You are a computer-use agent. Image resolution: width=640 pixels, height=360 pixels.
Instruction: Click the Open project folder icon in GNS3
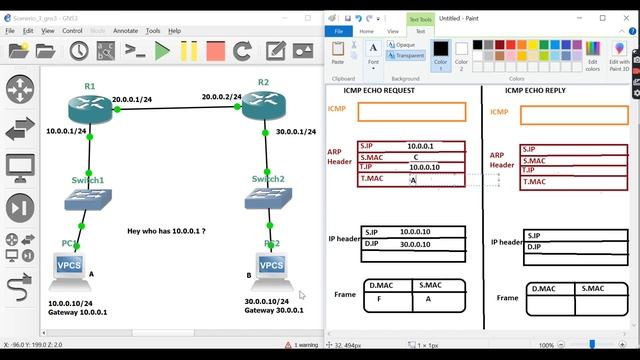(45, 51)
